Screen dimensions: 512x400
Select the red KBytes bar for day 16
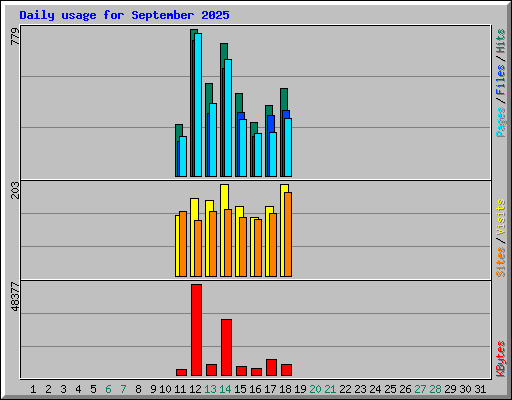[x=256, y=372]
